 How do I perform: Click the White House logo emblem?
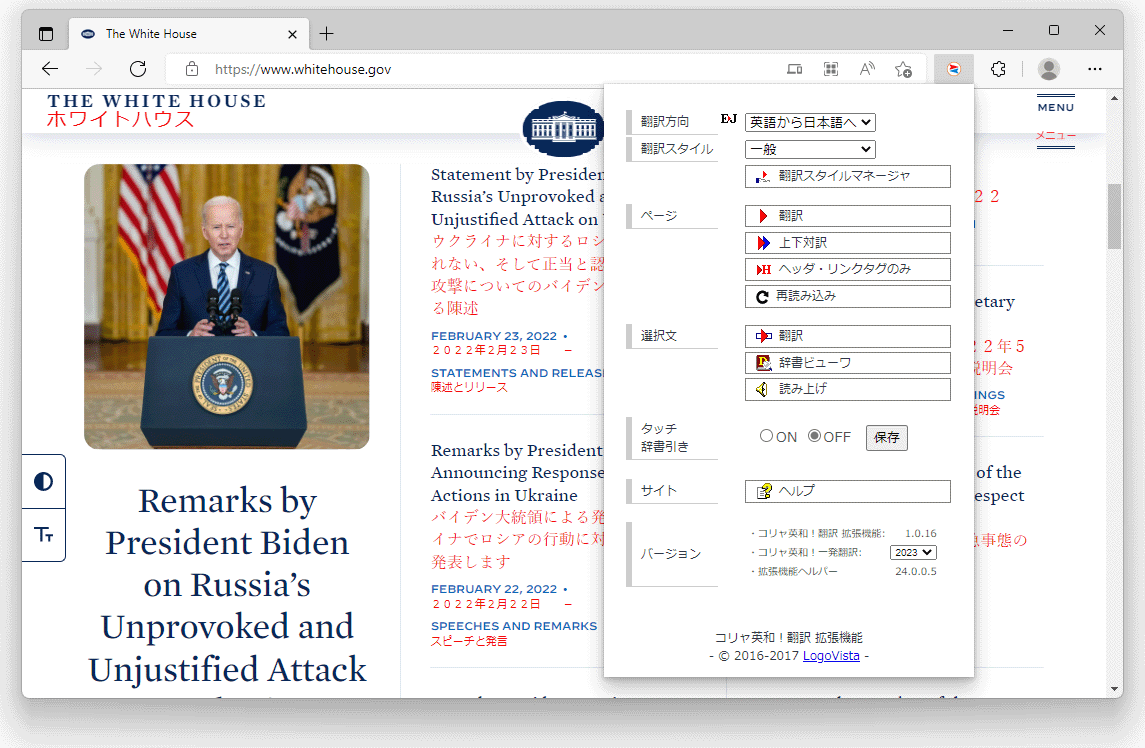click(x=563, y=129)
